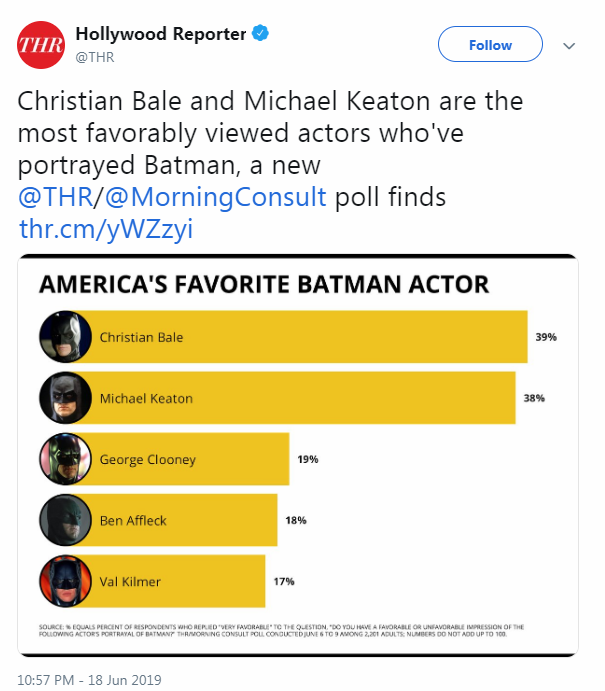This screenshot has height=691, width=605.
Task: Follow the thr.cm/yWZzyi short link
Action: (106, 229)
